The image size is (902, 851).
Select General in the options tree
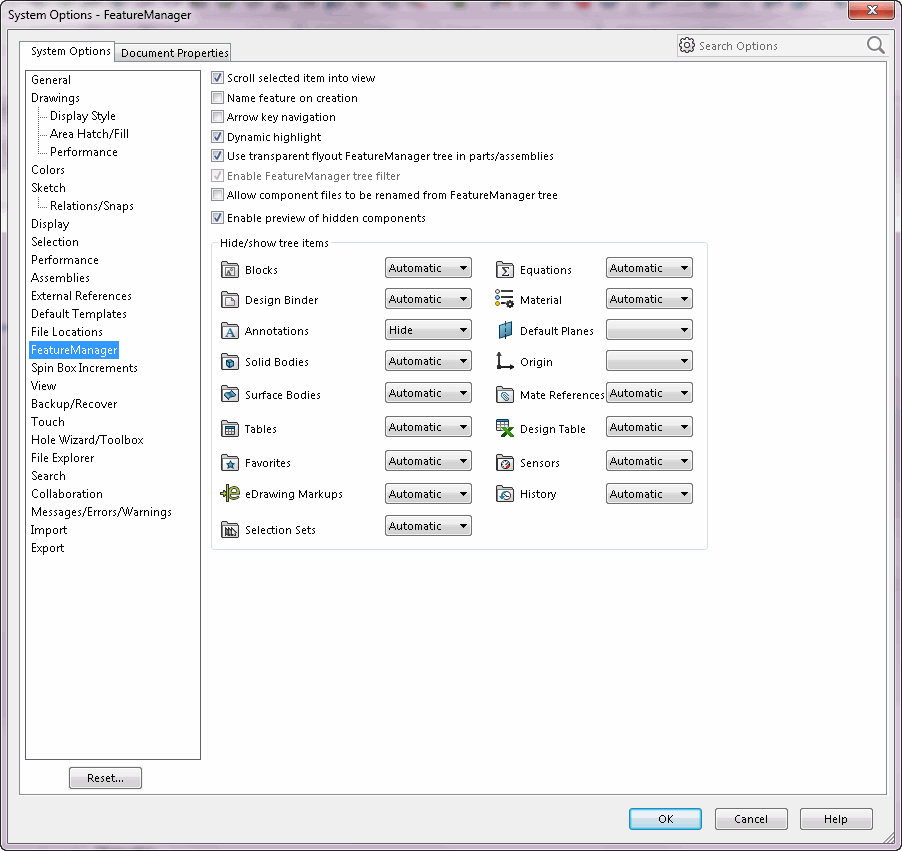[x=51, y=80]
